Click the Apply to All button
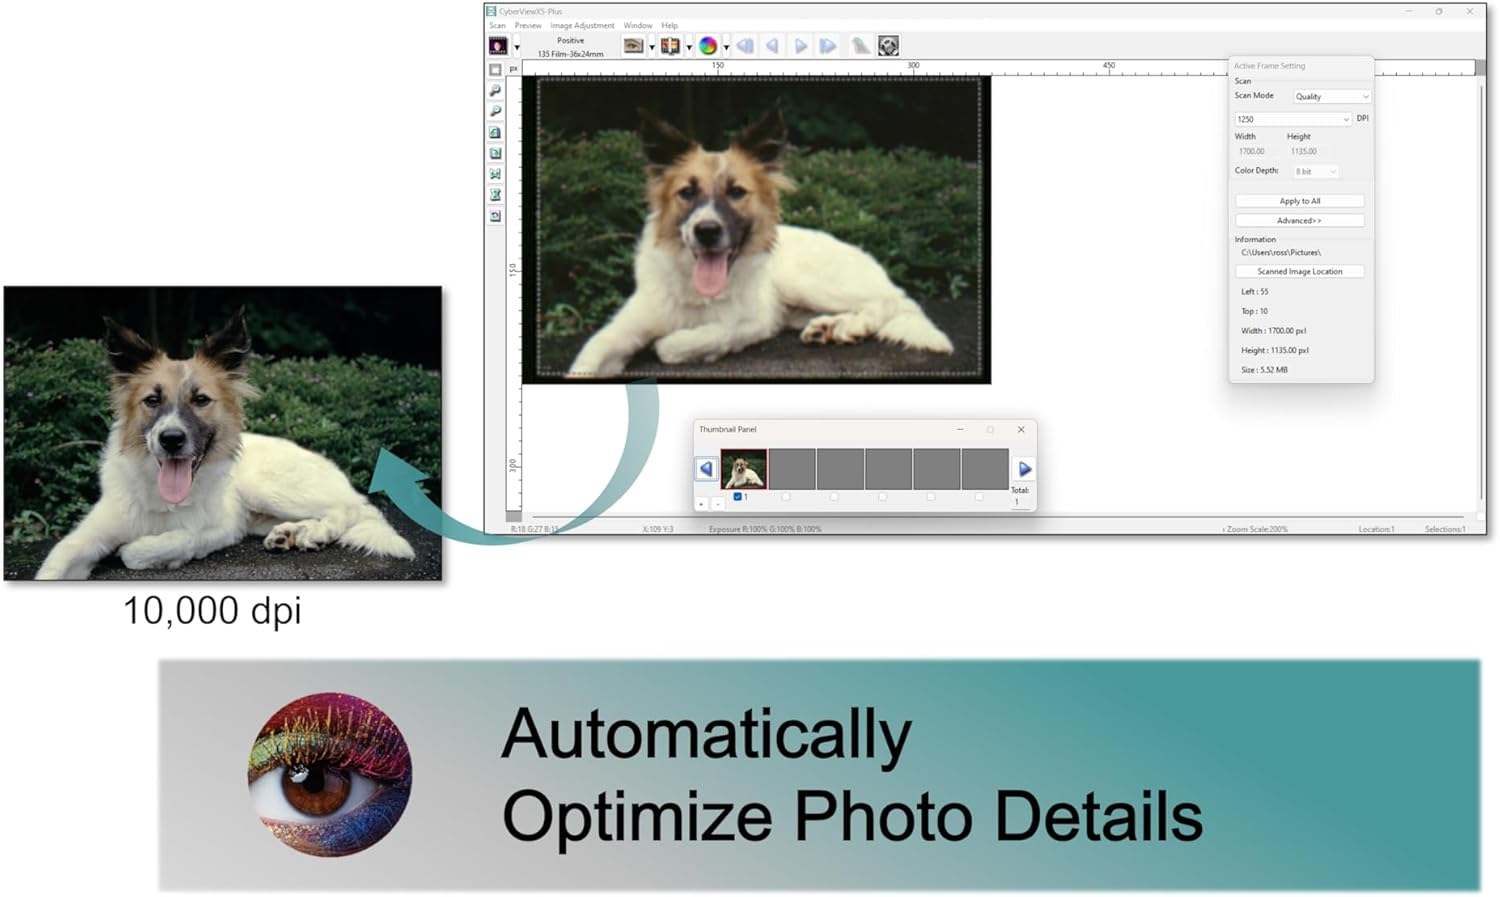This screenshot has height=897, width=1500. 1299,201
